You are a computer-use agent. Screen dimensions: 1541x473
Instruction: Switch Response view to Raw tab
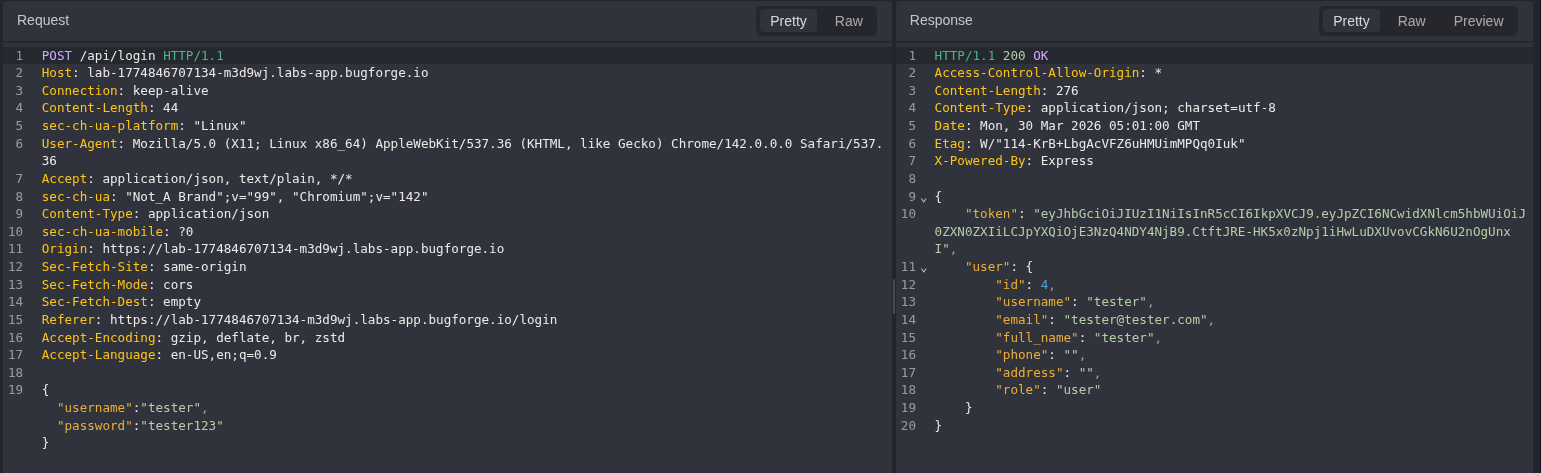point(1411,21)
